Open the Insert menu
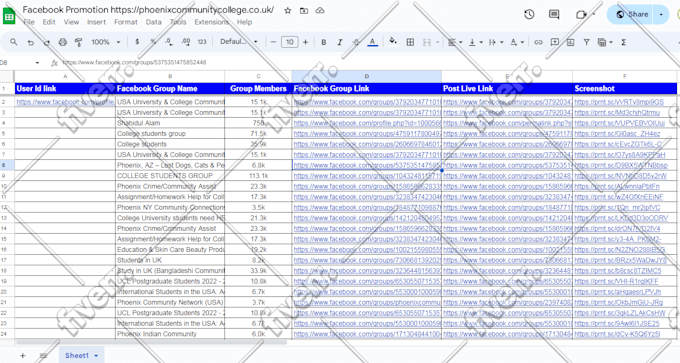680x363 pixels. tap(96, 22)
